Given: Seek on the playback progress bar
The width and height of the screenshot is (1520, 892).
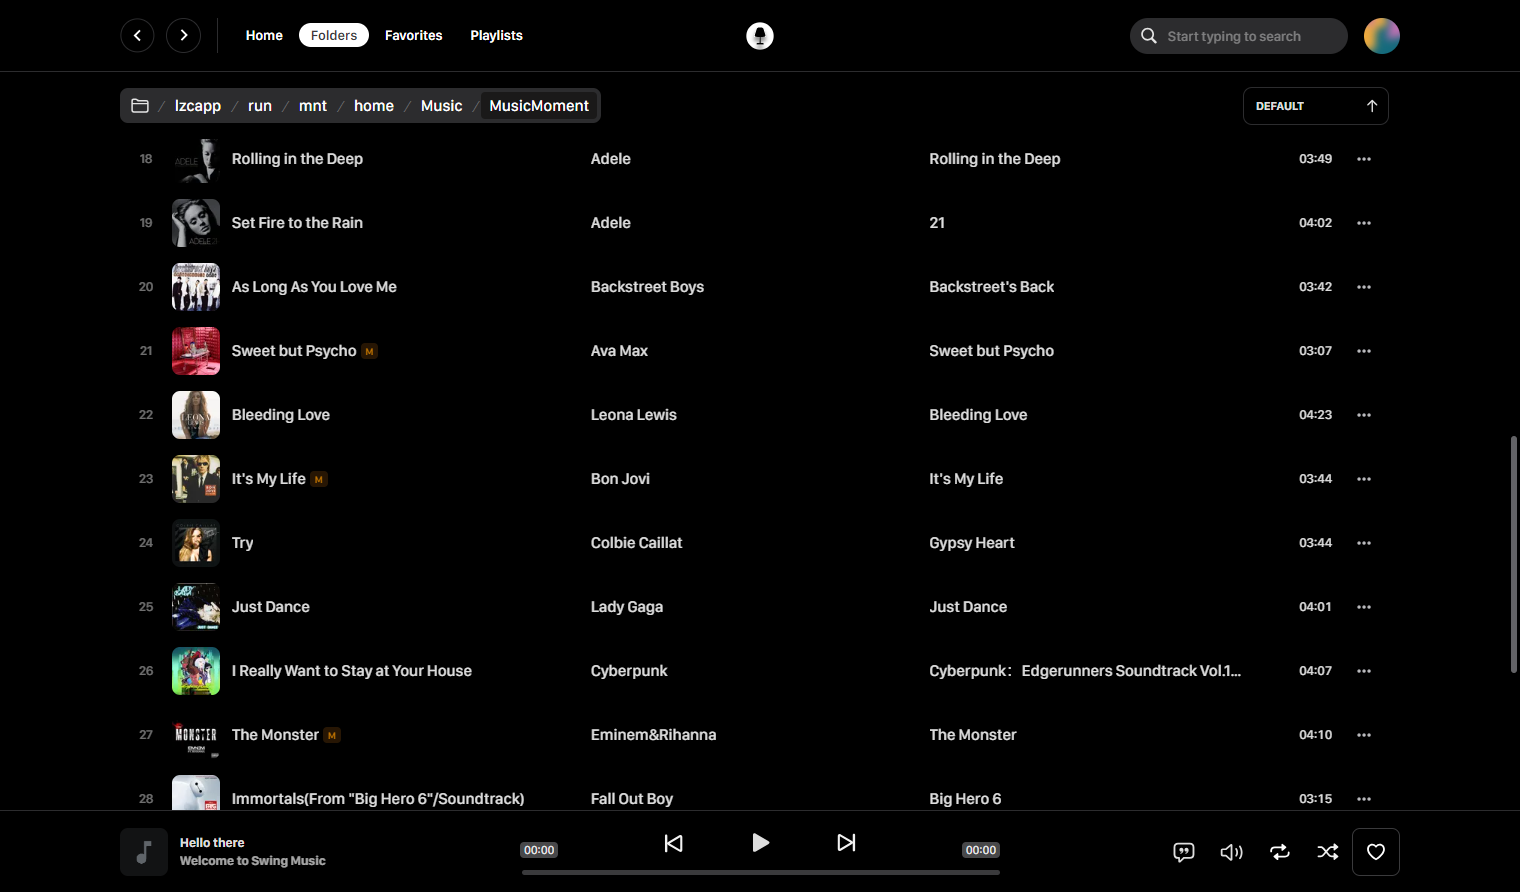Looking at the screenshot, I should point(760,872).
